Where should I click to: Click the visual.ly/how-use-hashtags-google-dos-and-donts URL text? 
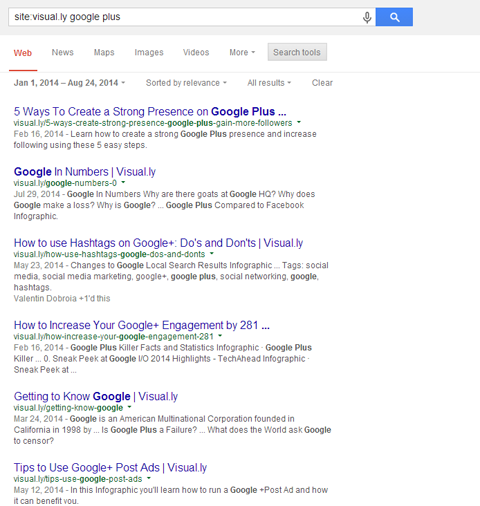pyautogui.click(x=109, y=254)
